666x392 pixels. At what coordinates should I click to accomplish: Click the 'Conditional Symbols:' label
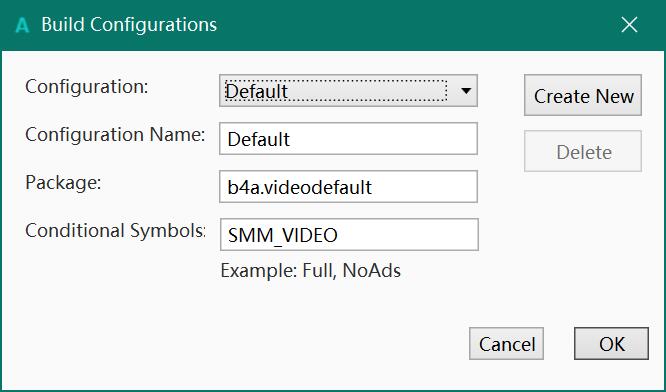coord(116,231)
